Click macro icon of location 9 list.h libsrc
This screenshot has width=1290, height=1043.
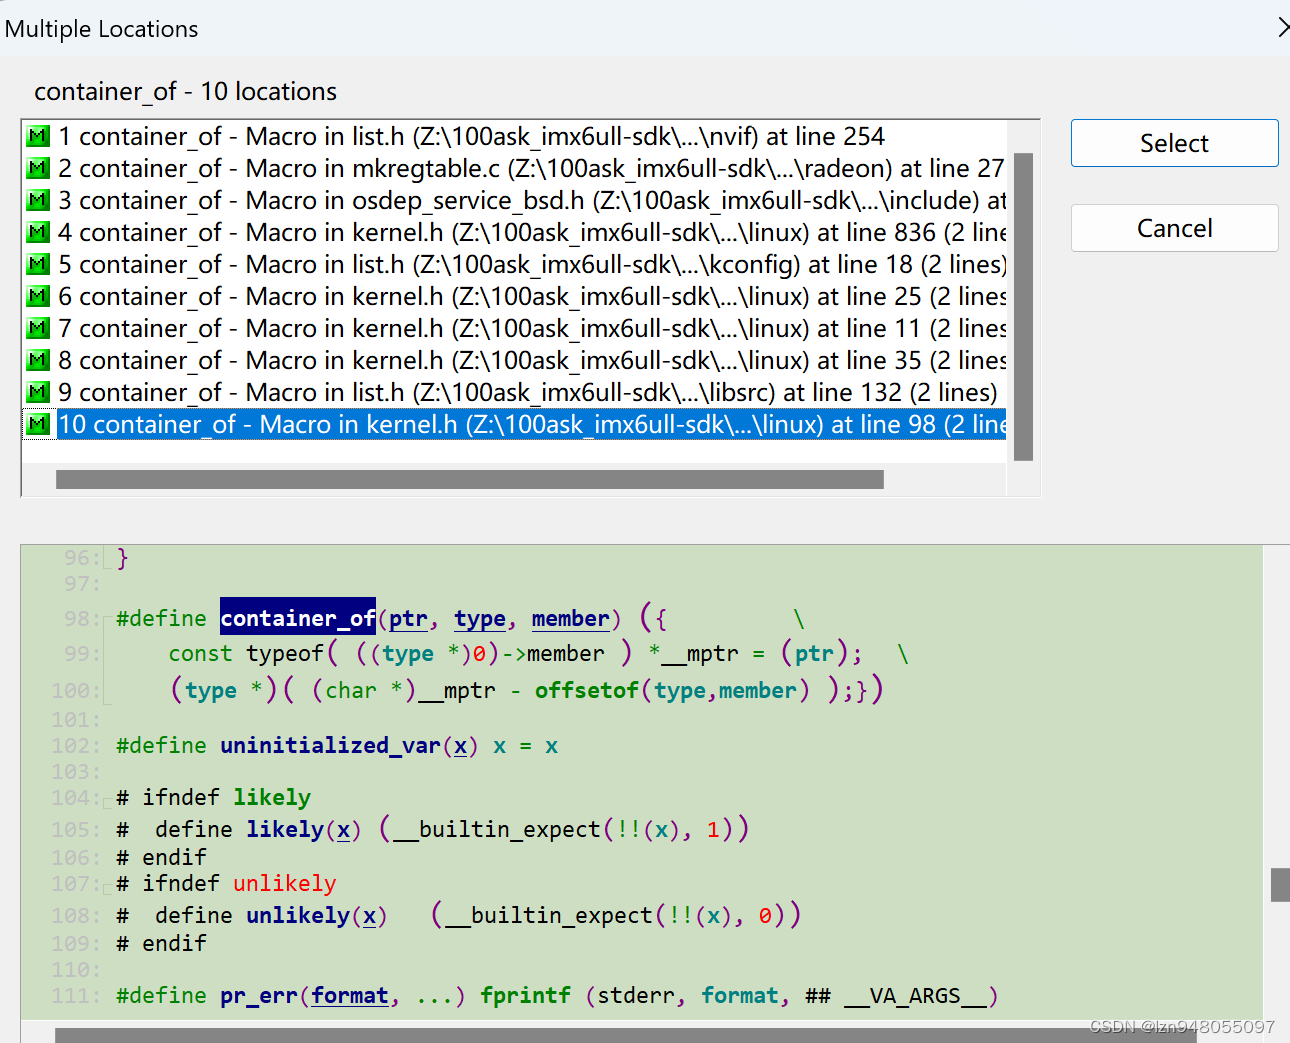(38, 392)
